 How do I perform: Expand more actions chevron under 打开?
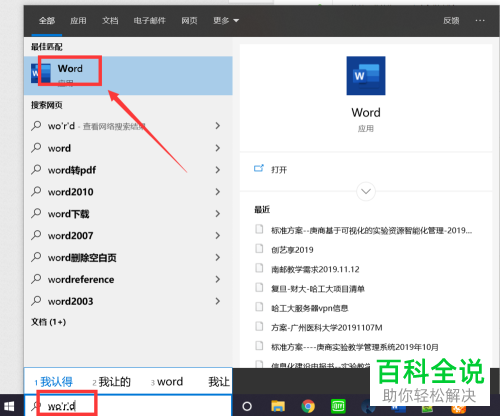click(x=366, y=191)
